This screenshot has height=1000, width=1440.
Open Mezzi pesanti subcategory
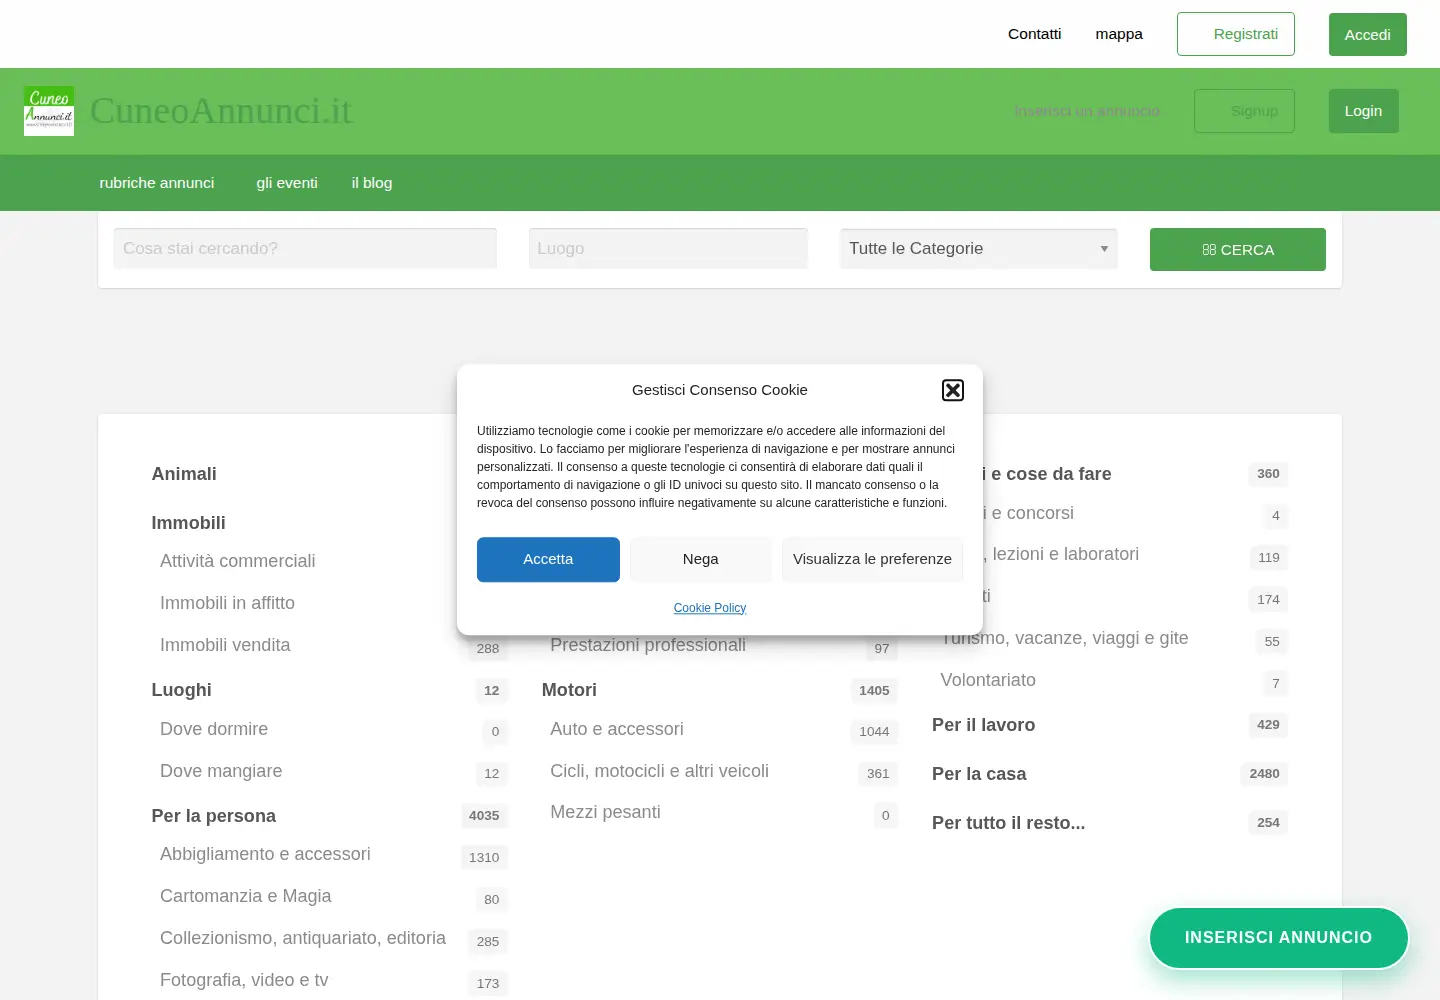[605, 812]
